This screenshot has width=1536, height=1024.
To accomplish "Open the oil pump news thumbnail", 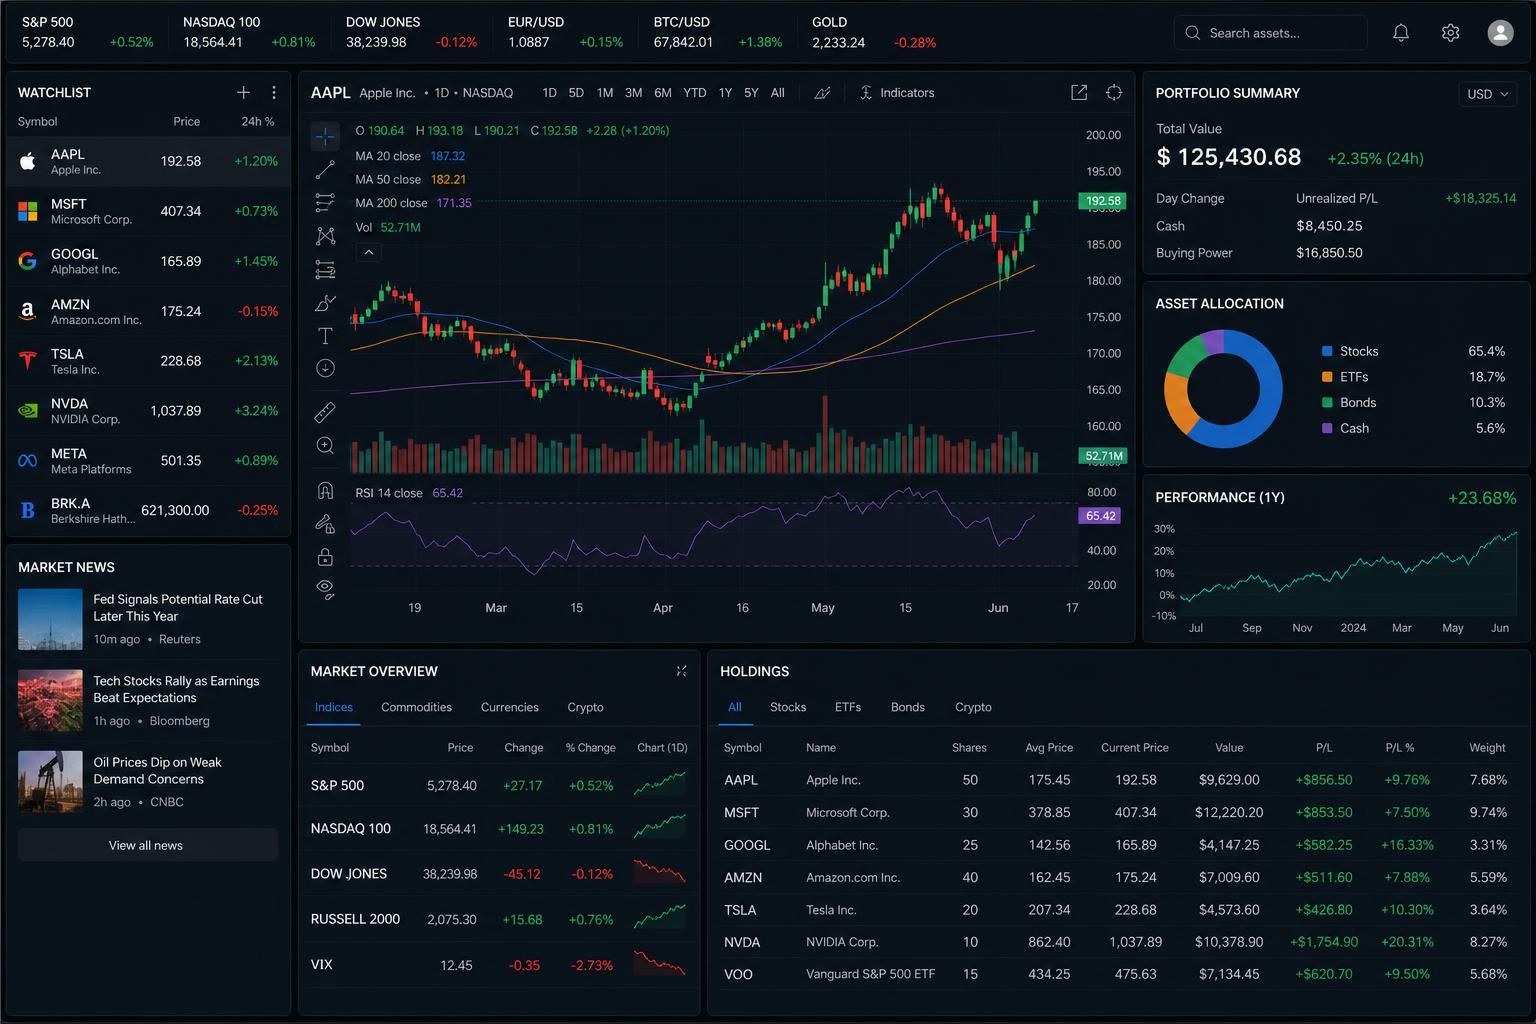I will click(x=50, y=781).
